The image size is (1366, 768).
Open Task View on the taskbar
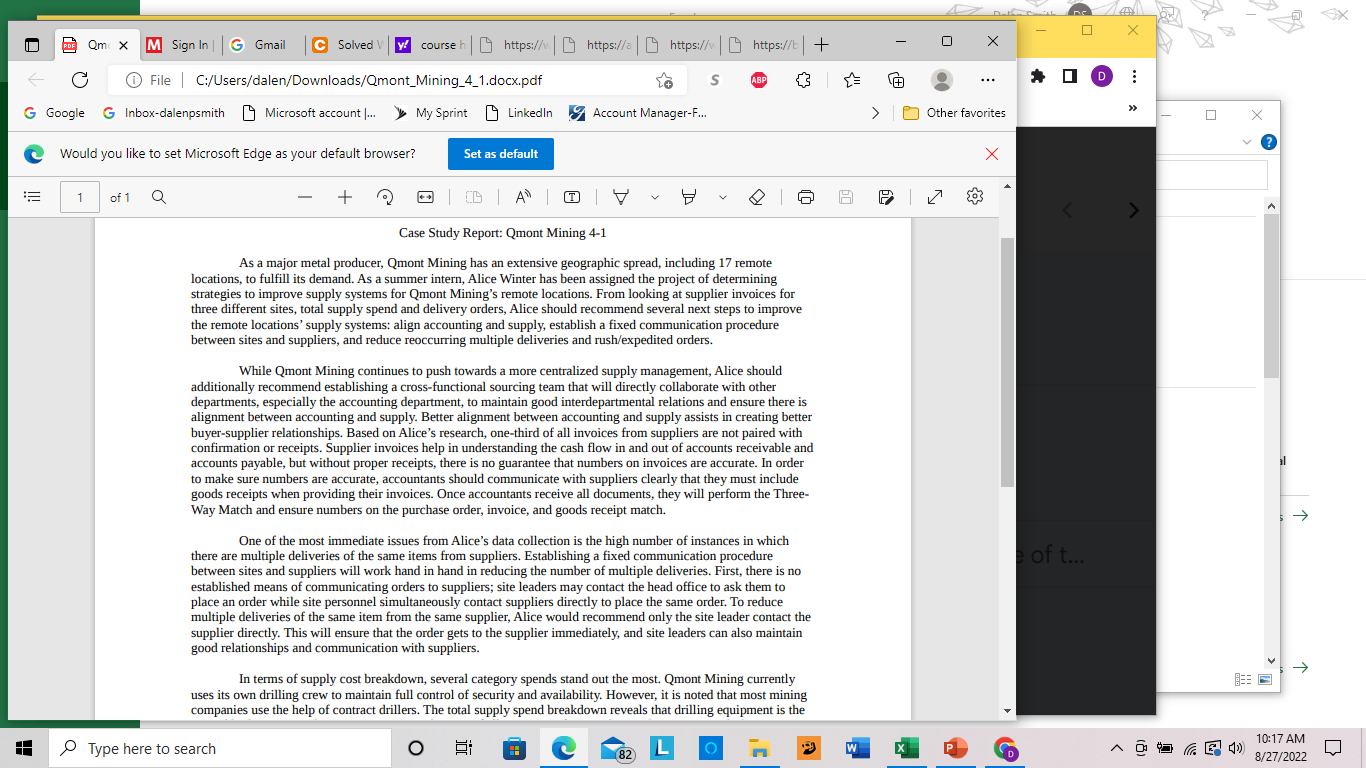464,748
